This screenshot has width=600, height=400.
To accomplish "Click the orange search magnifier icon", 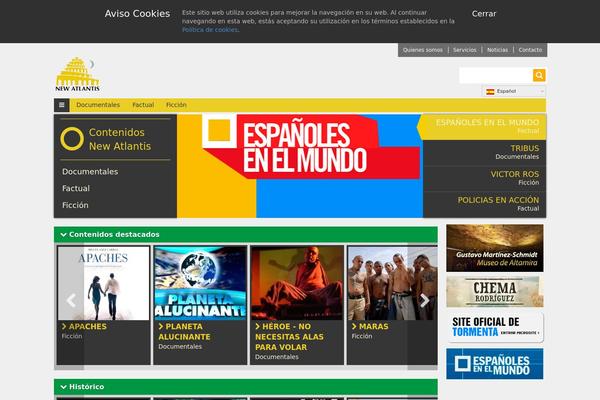I will 539,75.
